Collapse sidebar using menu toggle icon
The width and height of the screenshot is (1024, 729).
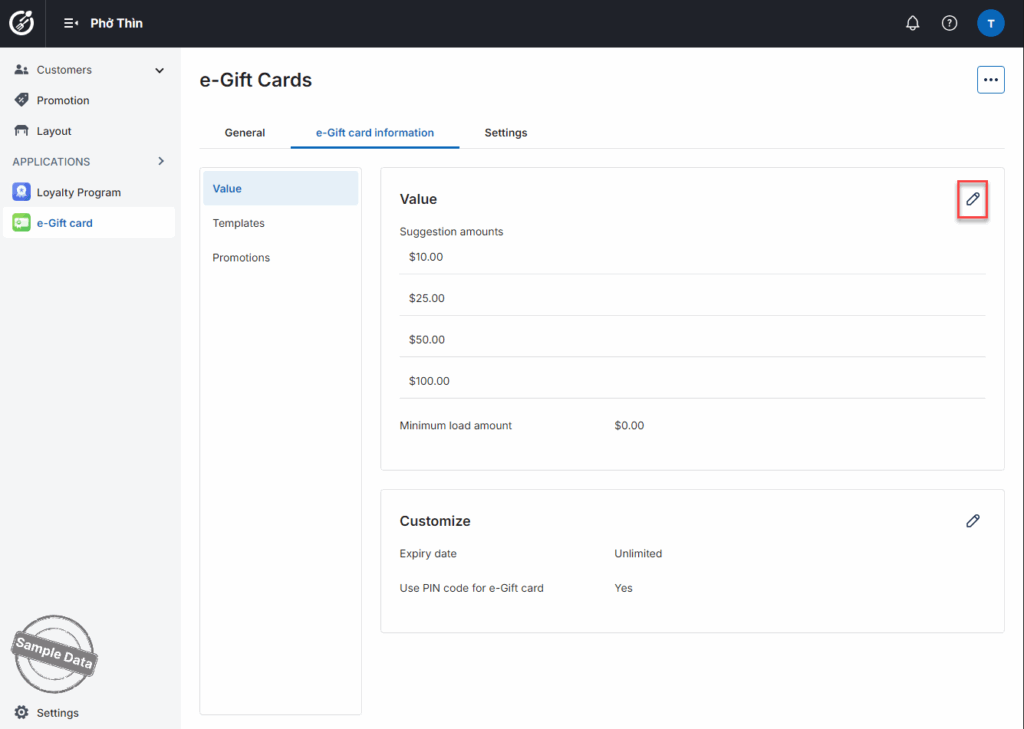pyautogui.click(x=71, y=23)
